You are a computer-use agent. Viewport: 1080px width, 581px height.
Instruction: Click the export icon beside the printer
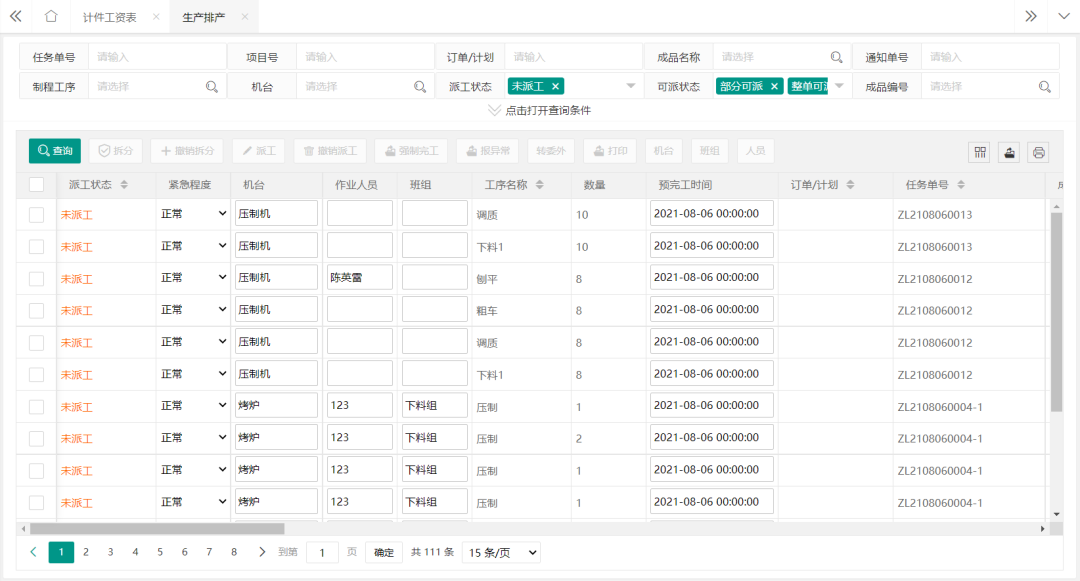pos(1010,152)
